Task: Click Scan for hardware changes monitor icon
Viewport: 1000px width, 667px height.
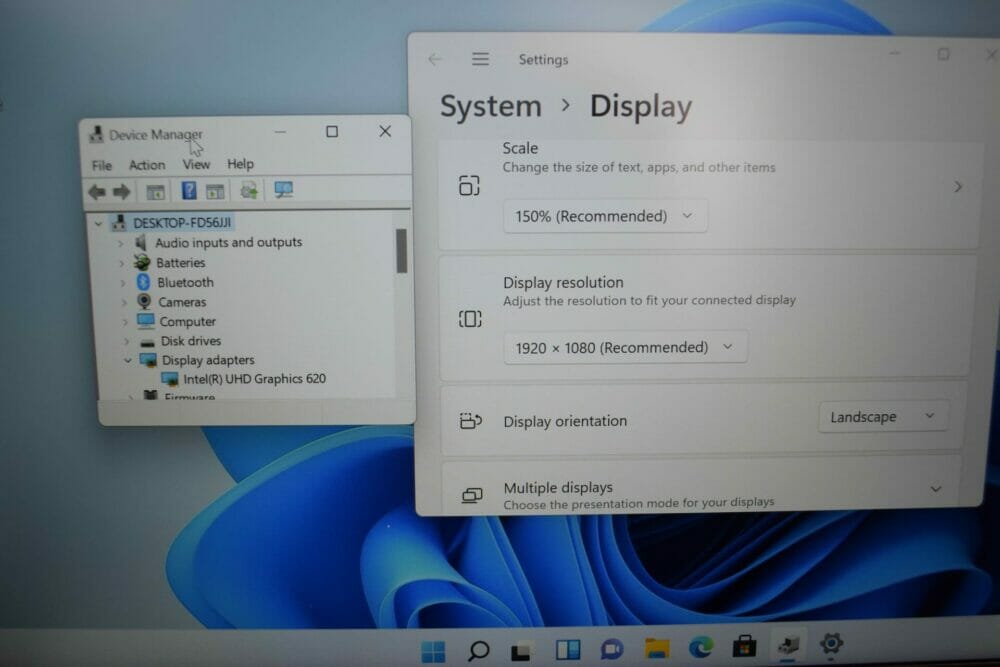Action: 283,189
